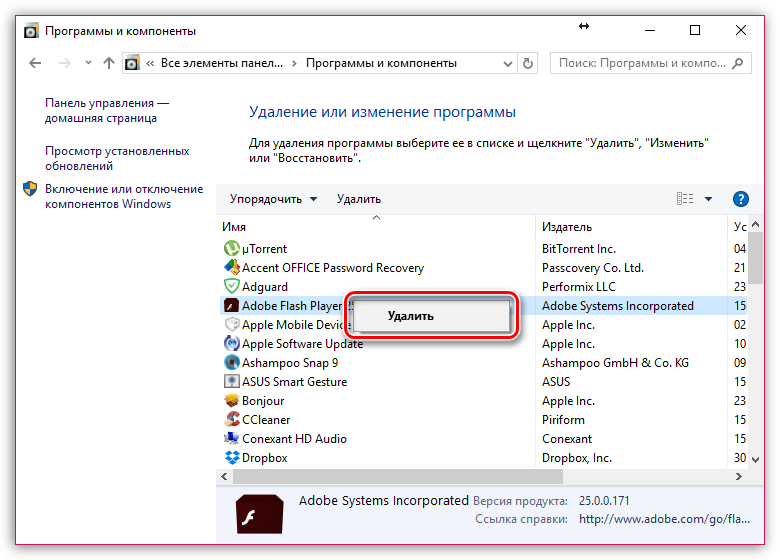The width and height of the screenshot is (780, 560).
Task: Sort list by the Издатель column header
Action: click(x=567, y=227)
